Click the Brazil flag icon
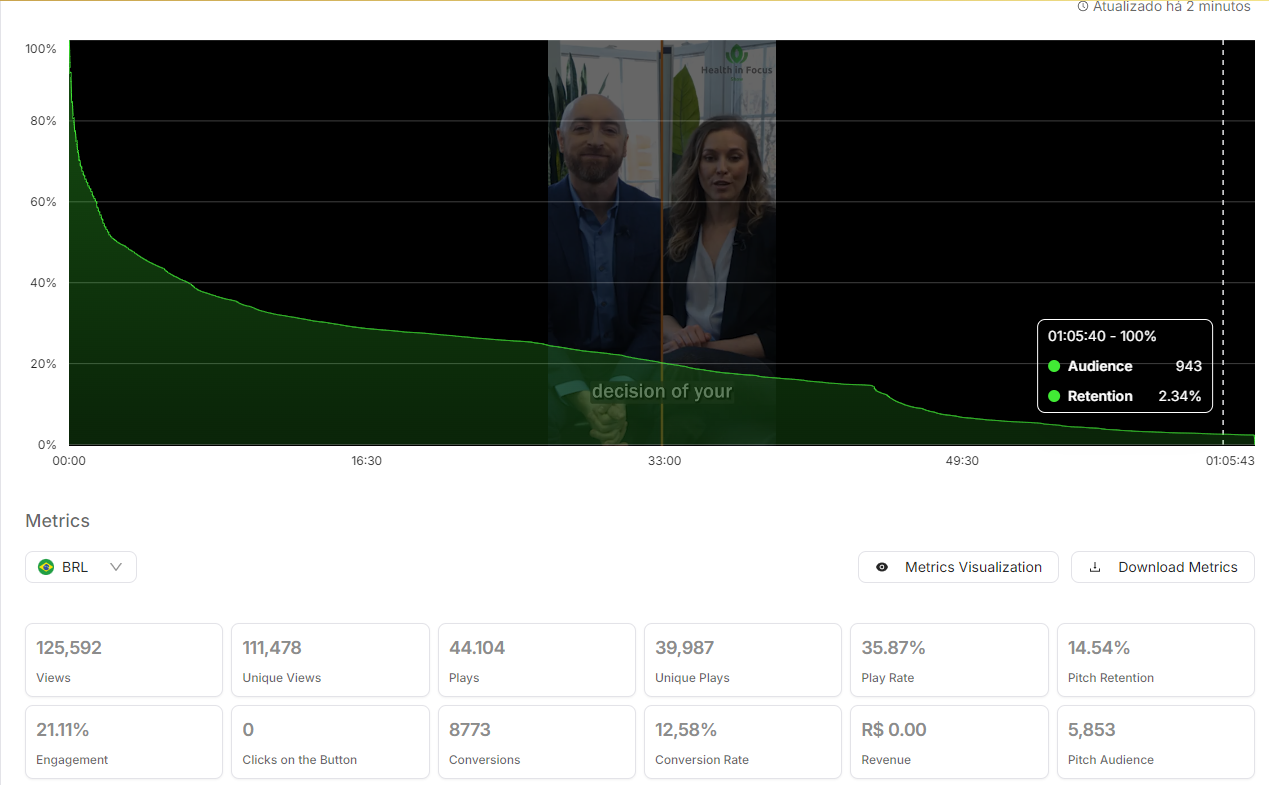Image resolution: width=1269 pixels, height=785 pixels. 46,567
